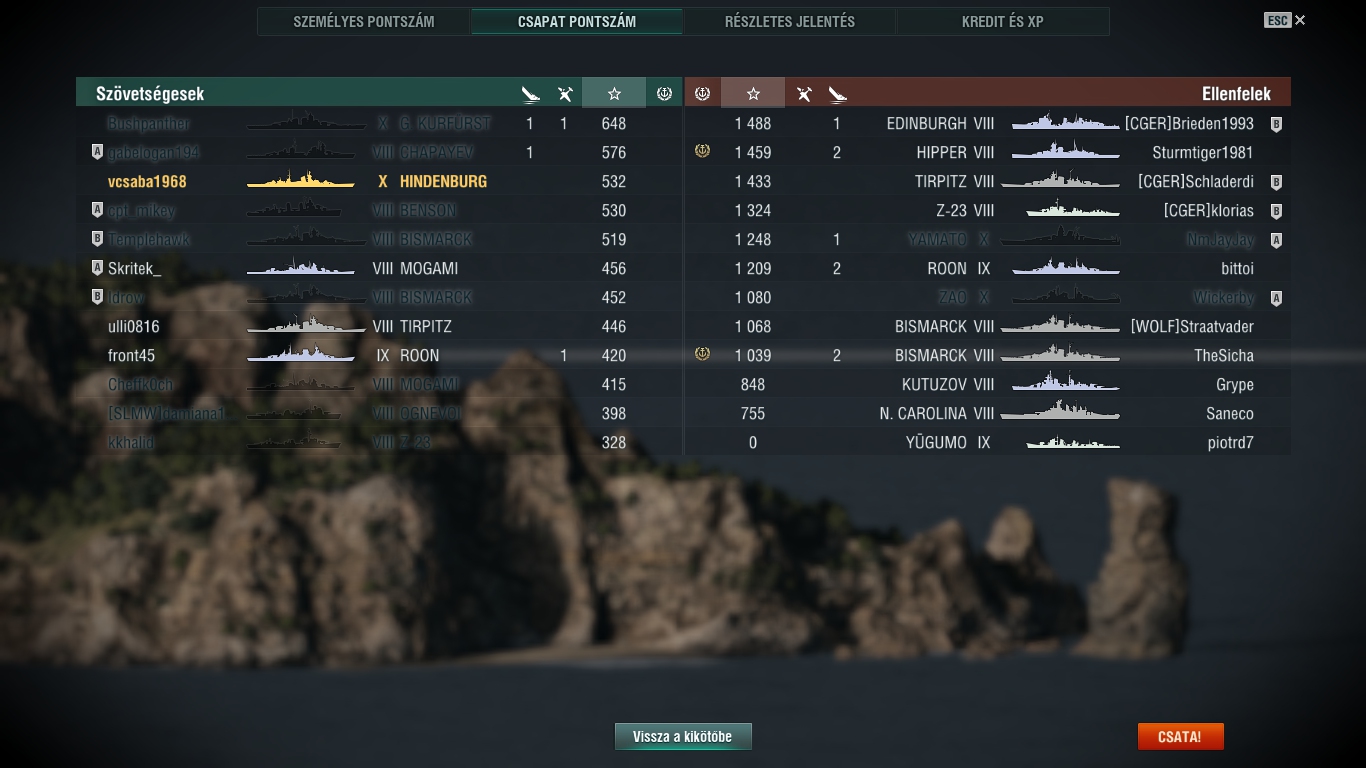Click TheSicha's gold achievement medal
The height and width of the screenshot is (768, 1366).
702,355
